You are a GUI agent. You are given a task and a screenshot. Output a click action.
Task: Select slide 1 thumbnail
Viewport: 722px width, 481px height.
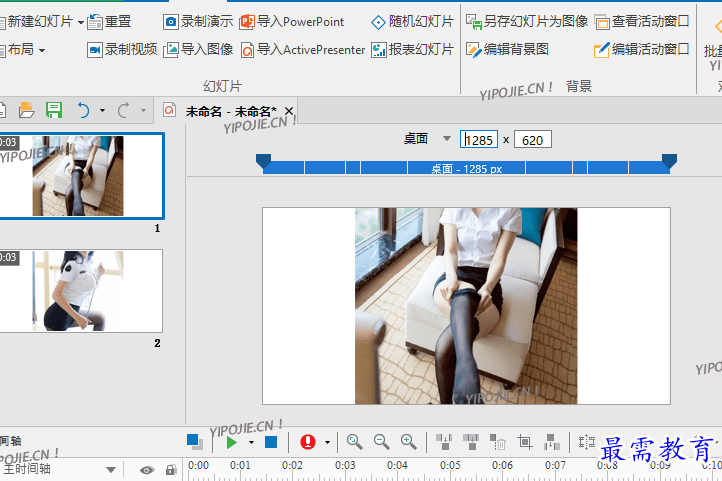coord(81,175)
